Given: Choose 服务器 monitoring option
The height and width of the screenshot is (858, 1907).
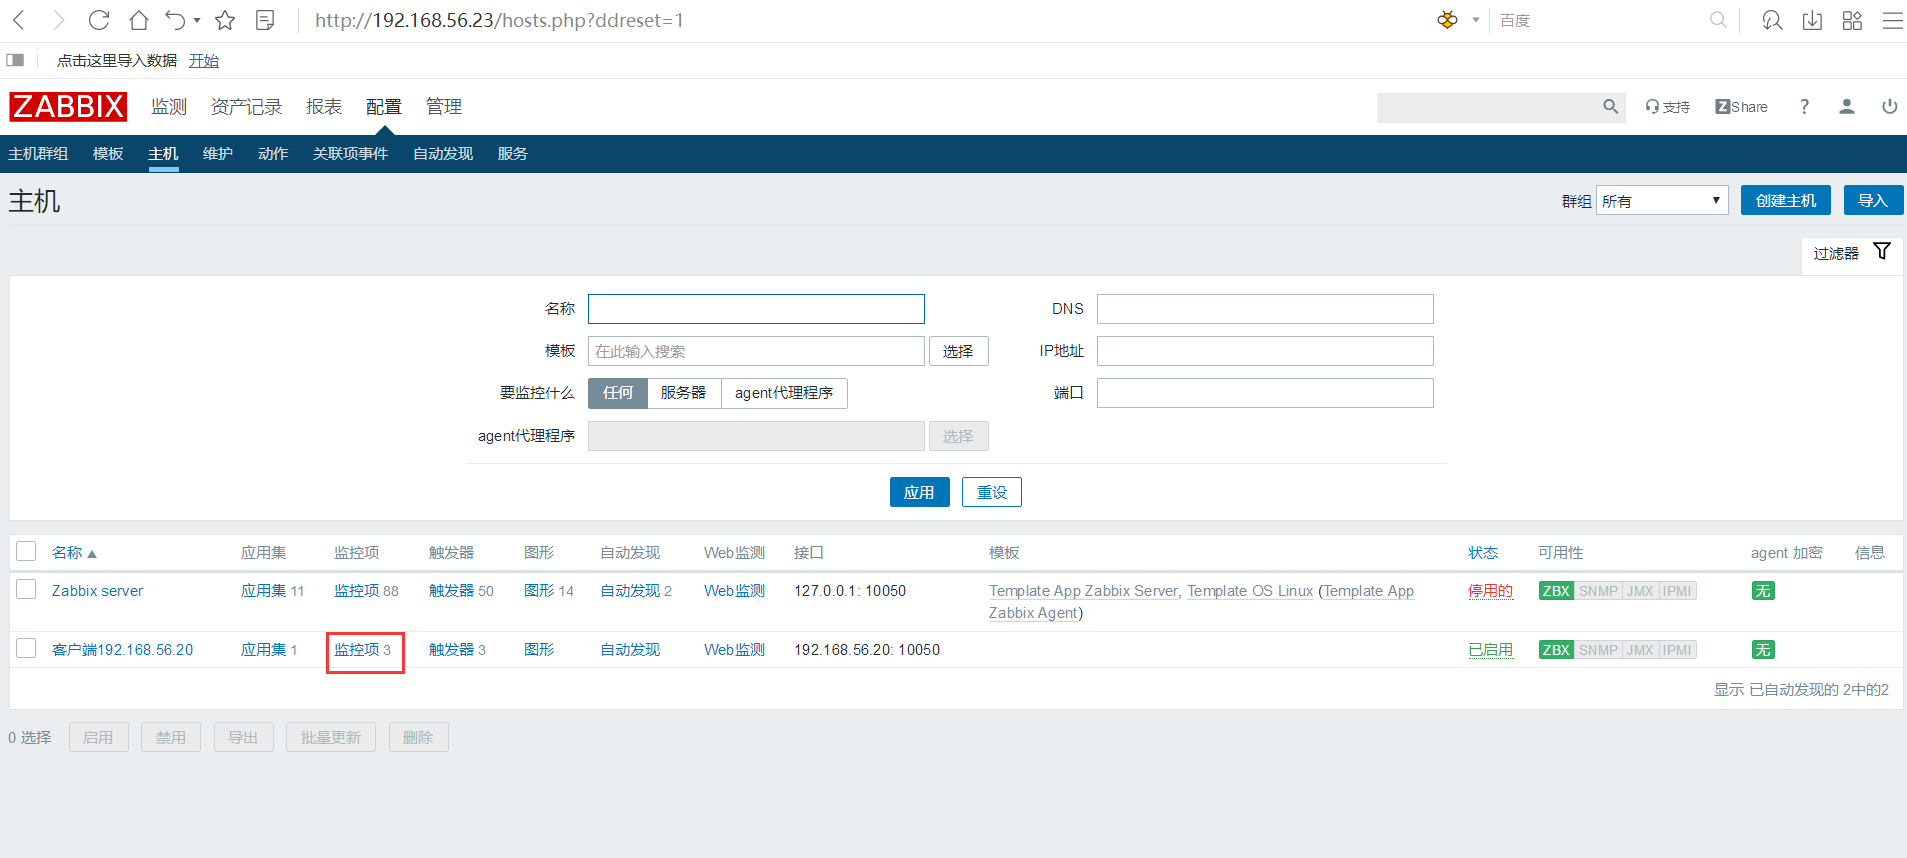Looking at the screenshot, I should click(x=684, y=393).
